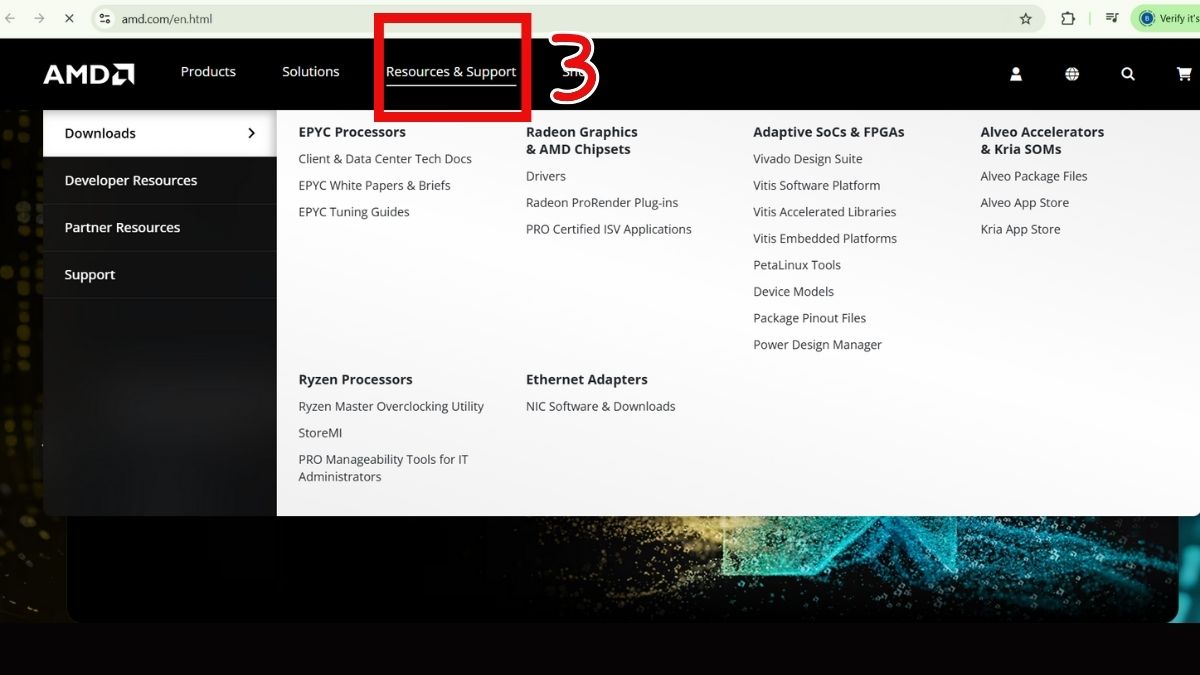Screen dimensions: 1200x675
Task: Open Device Models
Action: click(x=794, y=292)
